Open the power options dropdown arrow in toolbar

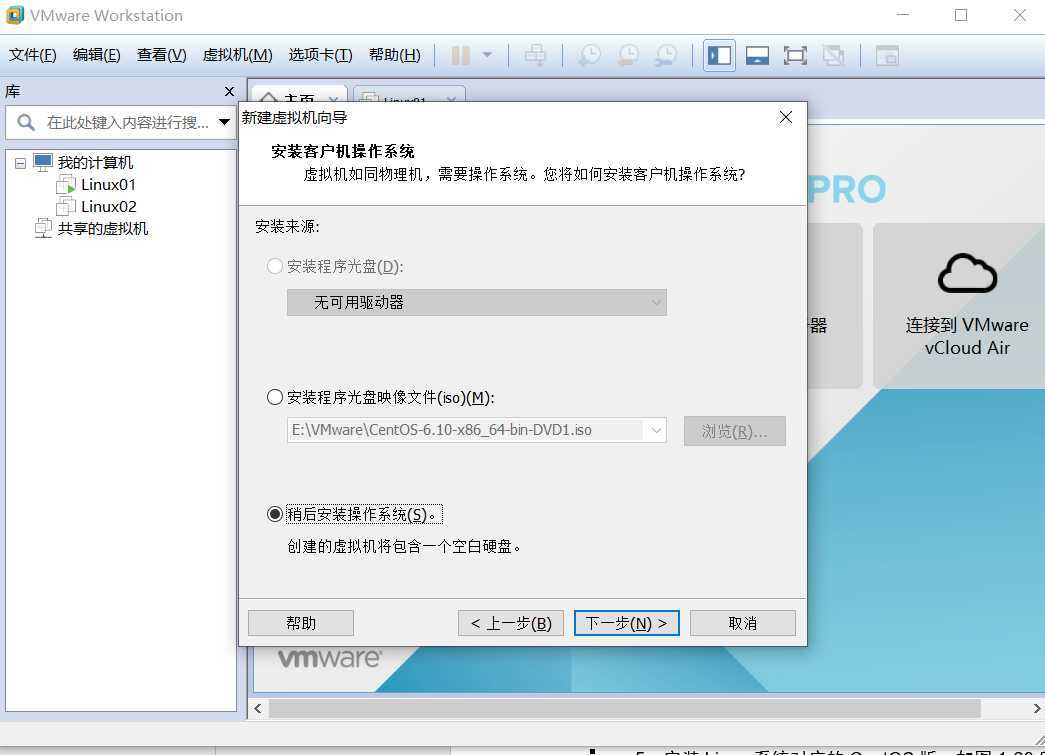click(x=487, y=55)
